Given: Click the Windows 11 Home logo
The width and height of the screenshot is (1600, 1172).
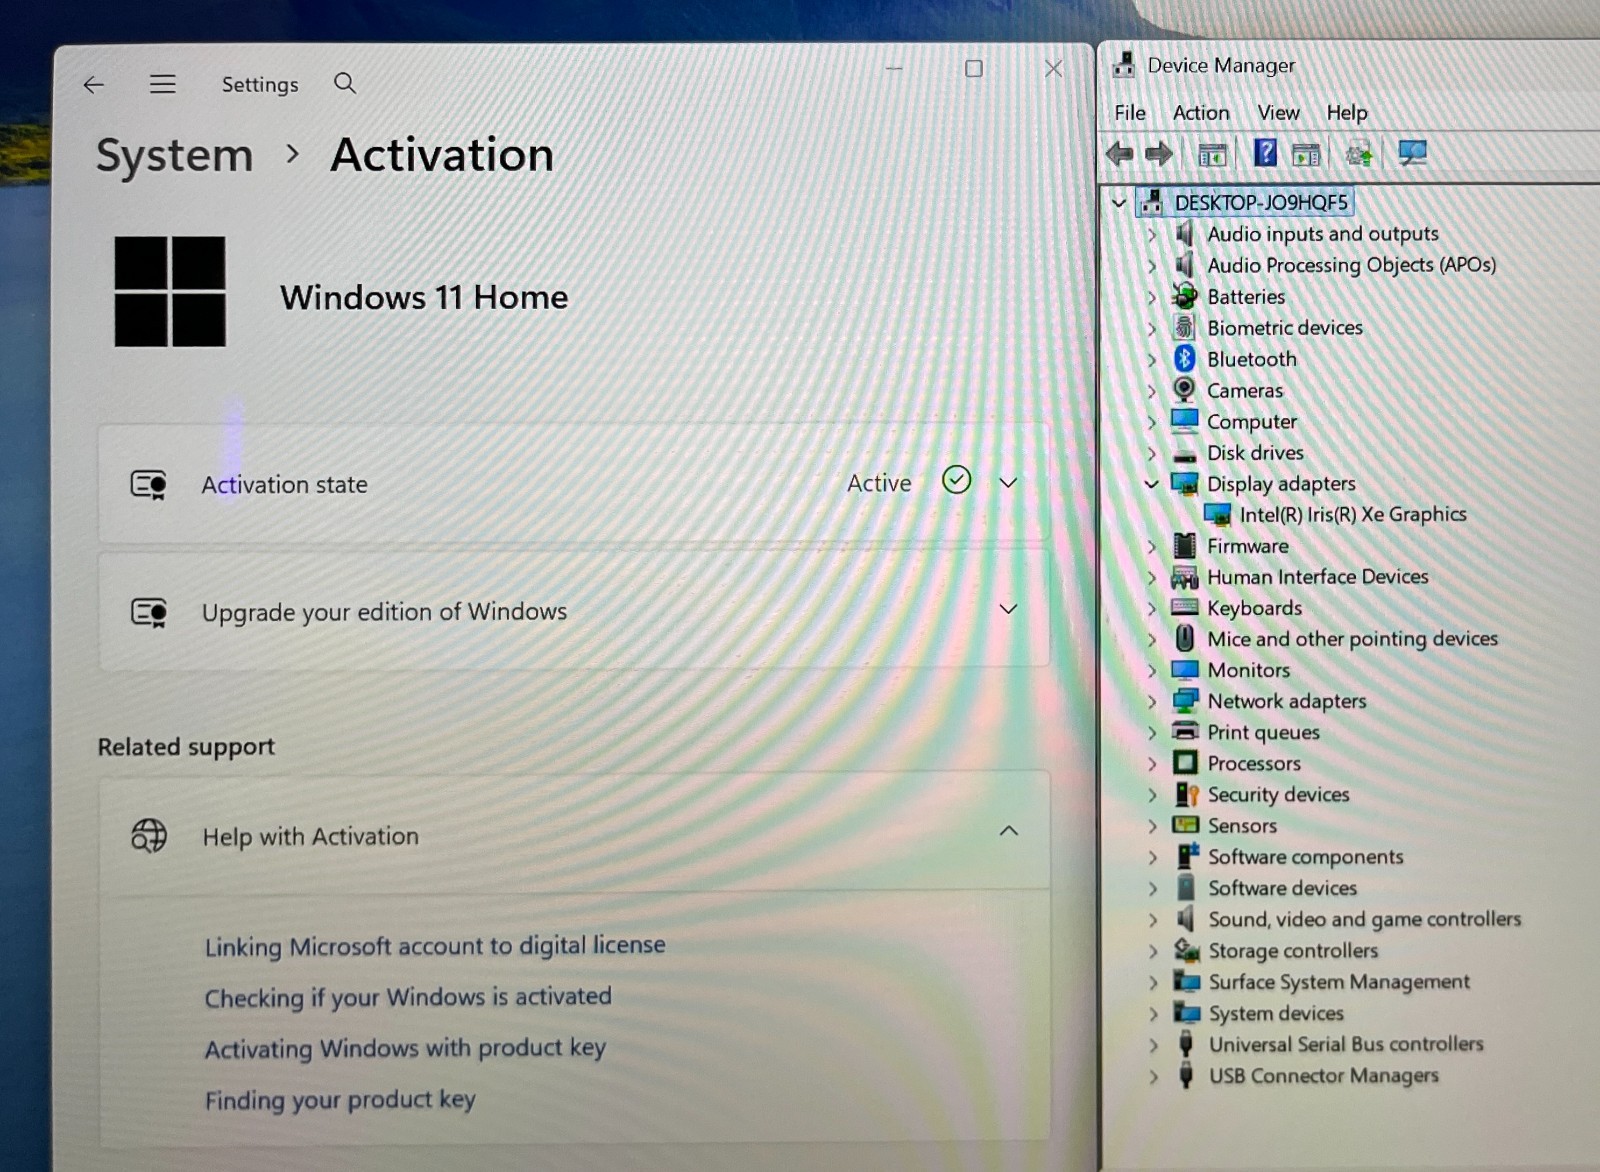Looking at the screenshot, I should click(170, 292).
